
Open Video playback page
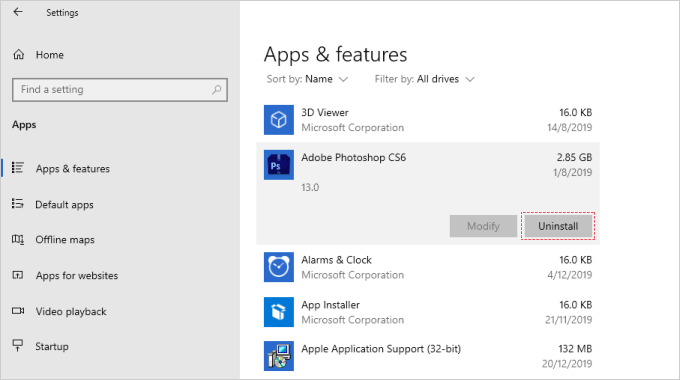pos(71,312)
